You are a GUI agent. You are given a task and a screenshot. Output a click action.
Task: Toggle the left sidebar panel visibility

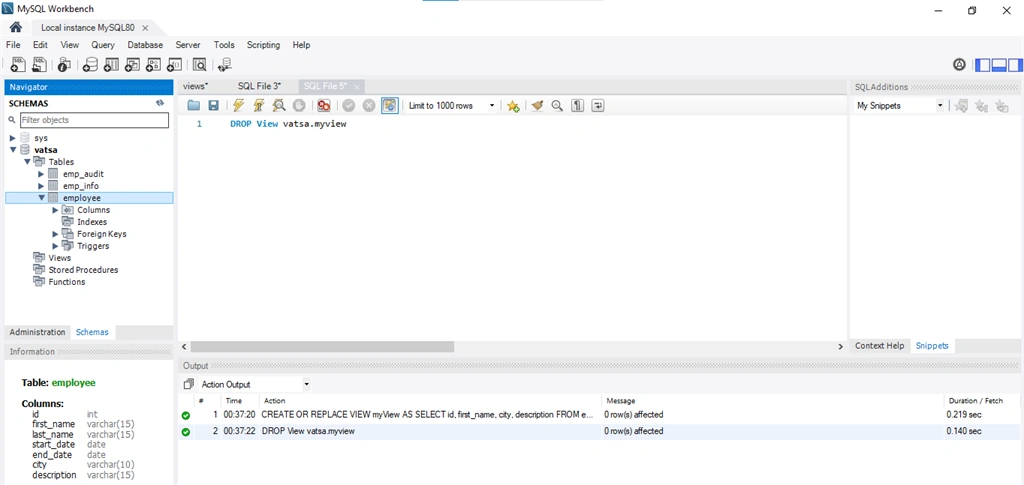(982, 65)
